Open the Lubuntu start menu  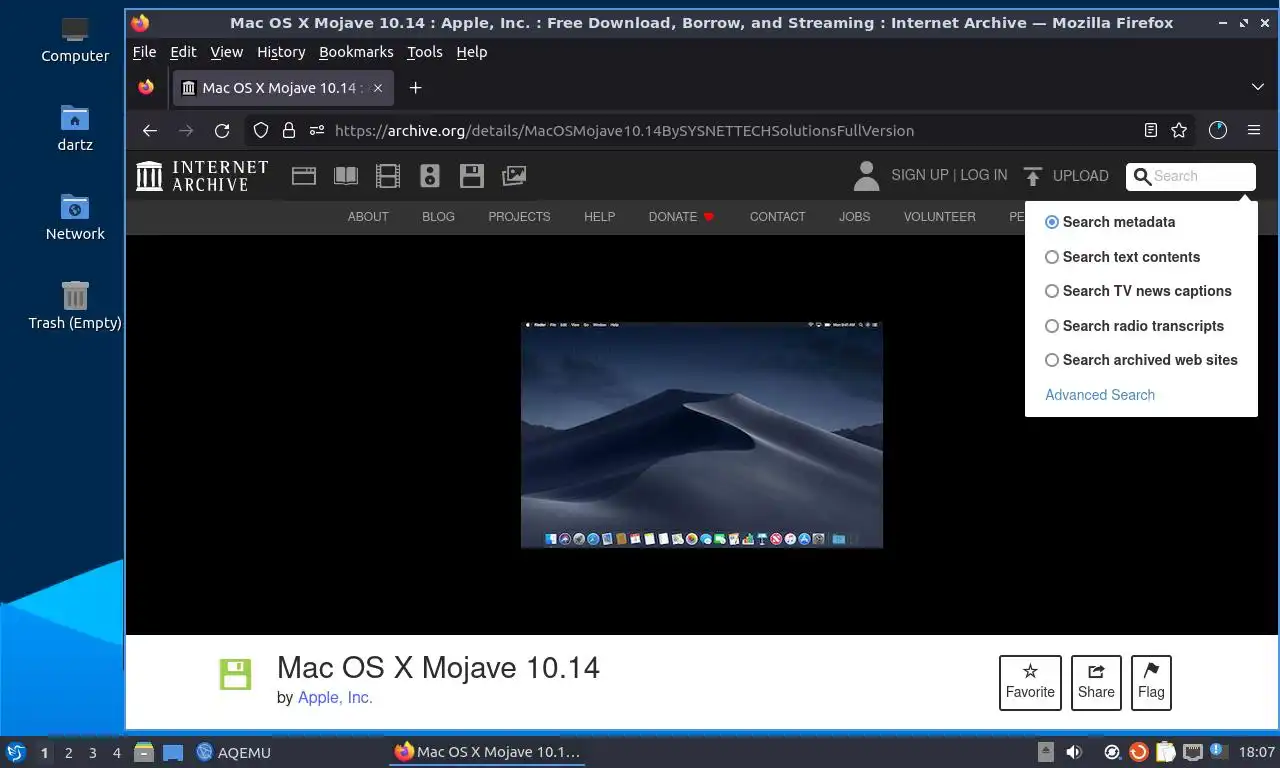tap(15, 752)
